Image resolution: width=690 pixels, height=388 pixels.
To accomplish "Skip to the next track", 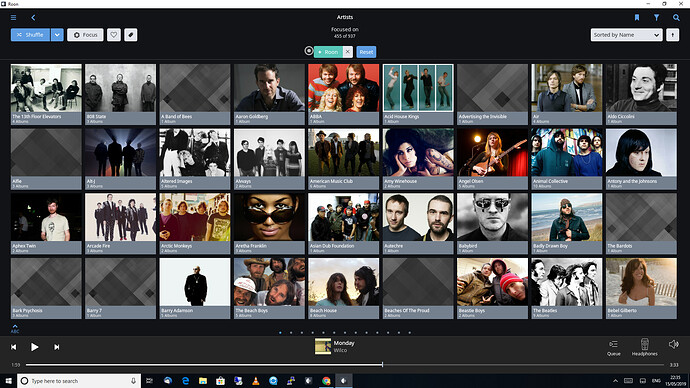I will (x=56, y=347).
